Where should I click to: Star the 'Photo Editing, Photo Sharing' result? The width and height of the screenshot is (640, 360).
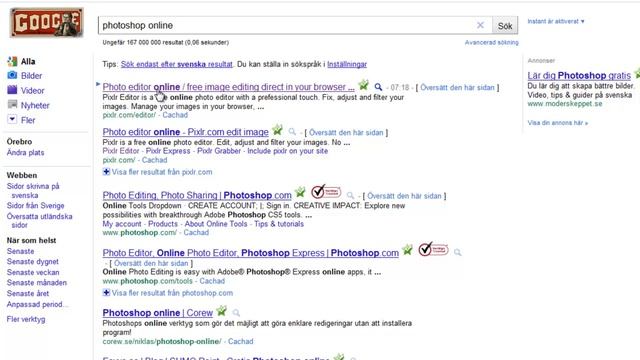point(300,192)
